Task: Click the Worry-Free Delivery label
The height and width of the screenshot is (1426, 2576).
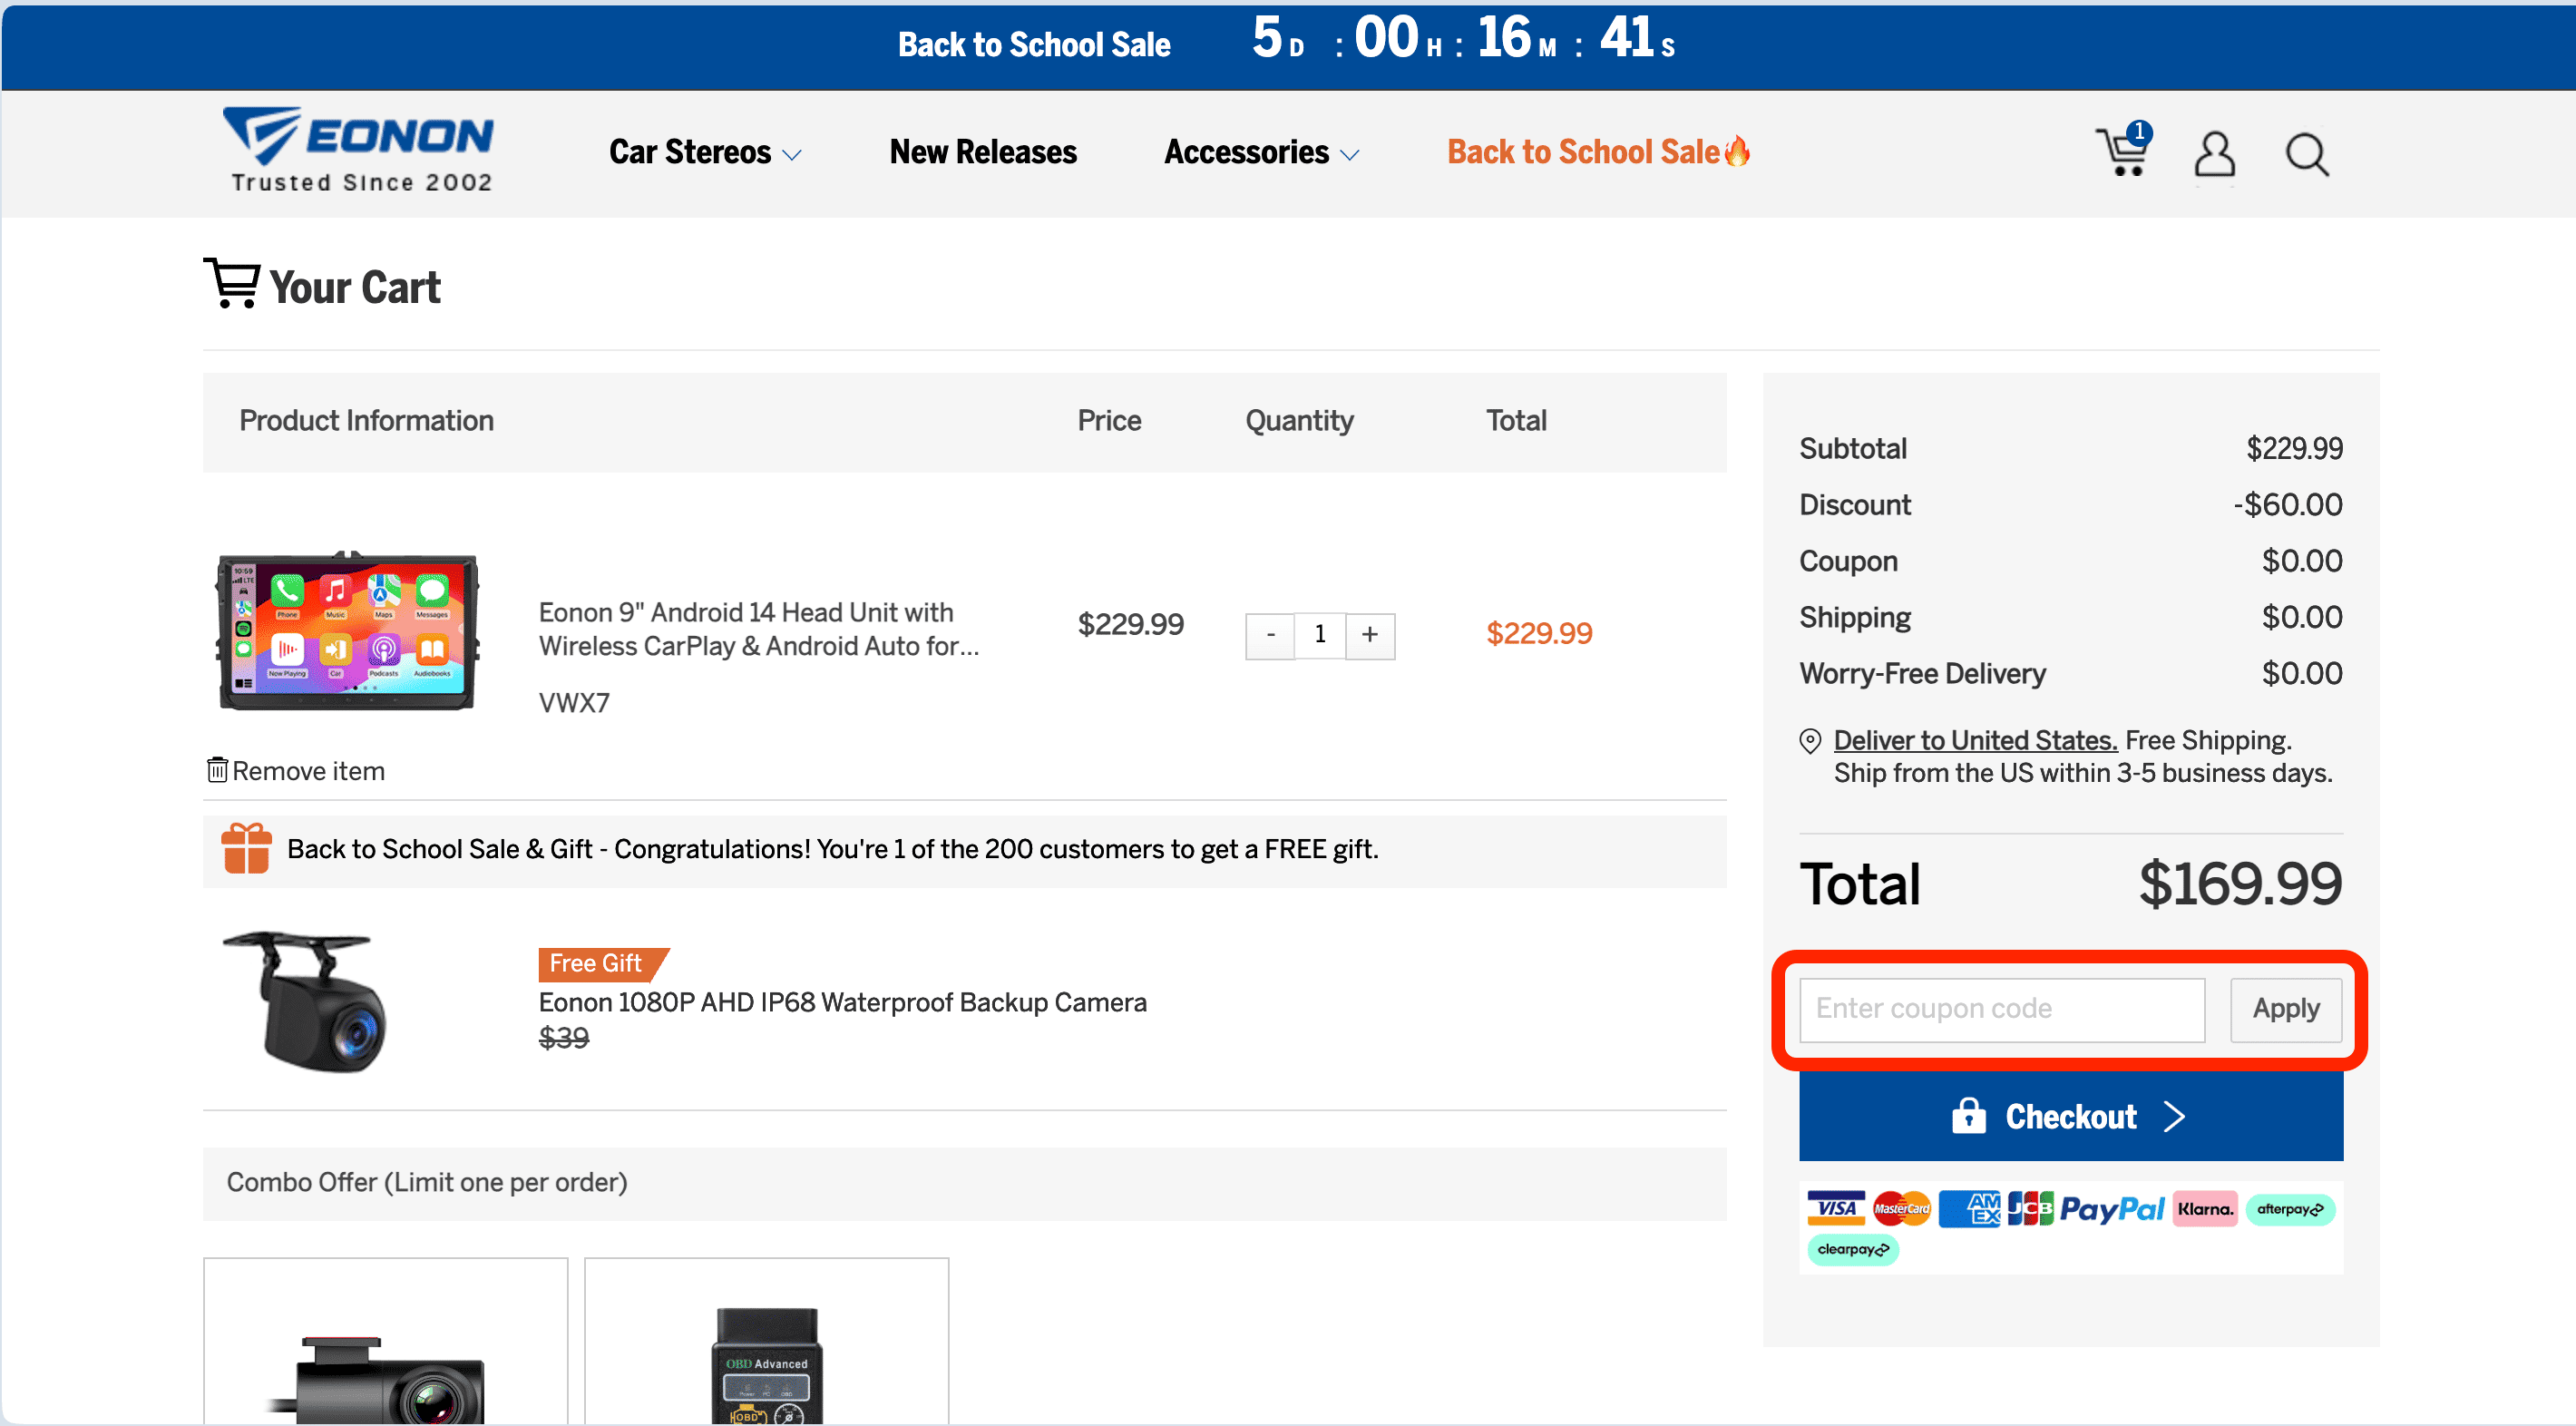Action: pyautogui.click(x=1922, y=674)
